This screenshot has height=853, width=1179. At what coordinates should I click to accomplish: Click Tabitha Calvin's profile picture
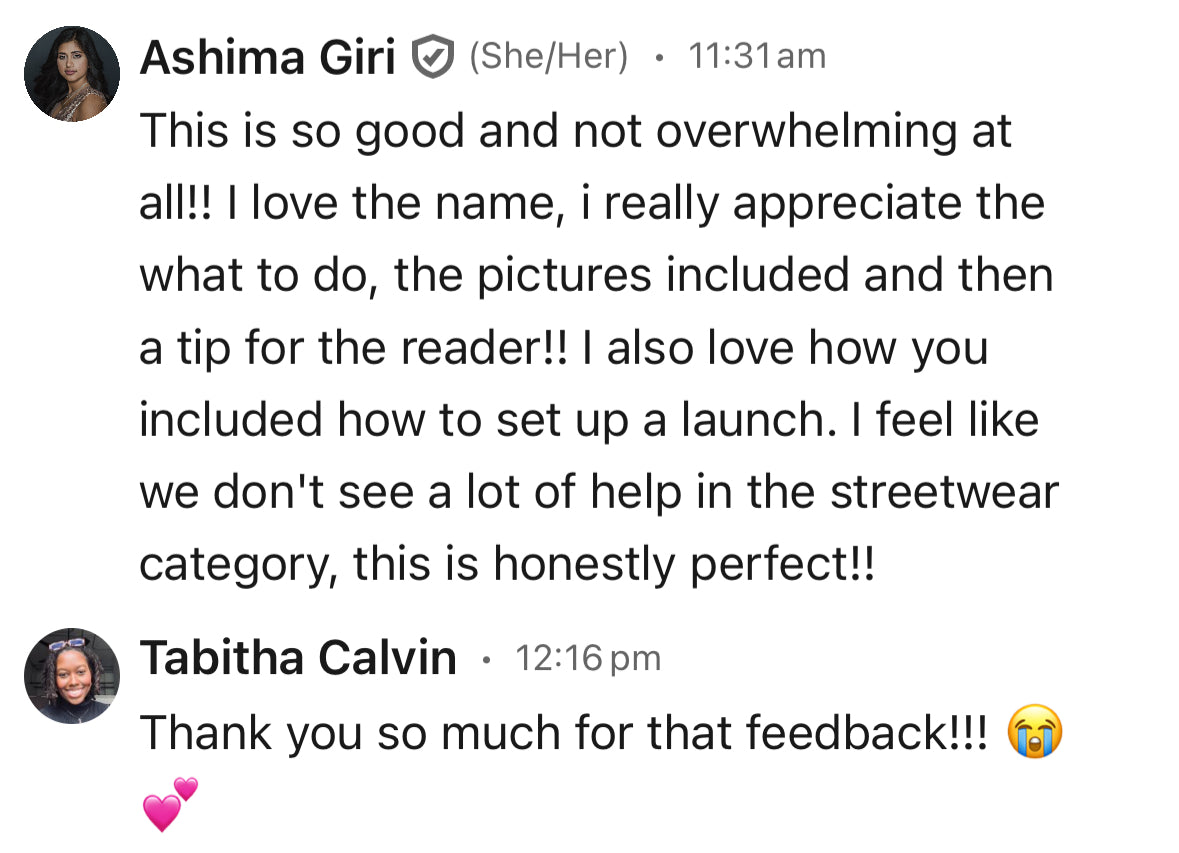(x=72, y=675)
